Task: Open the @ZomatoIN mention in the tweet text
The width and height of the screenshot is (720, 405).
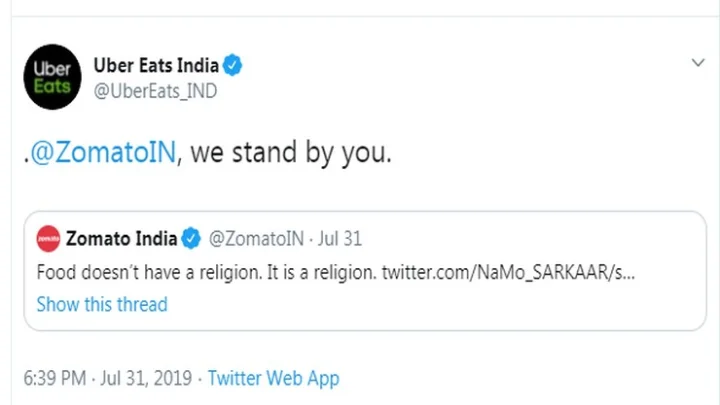Action: click(103, 154)
